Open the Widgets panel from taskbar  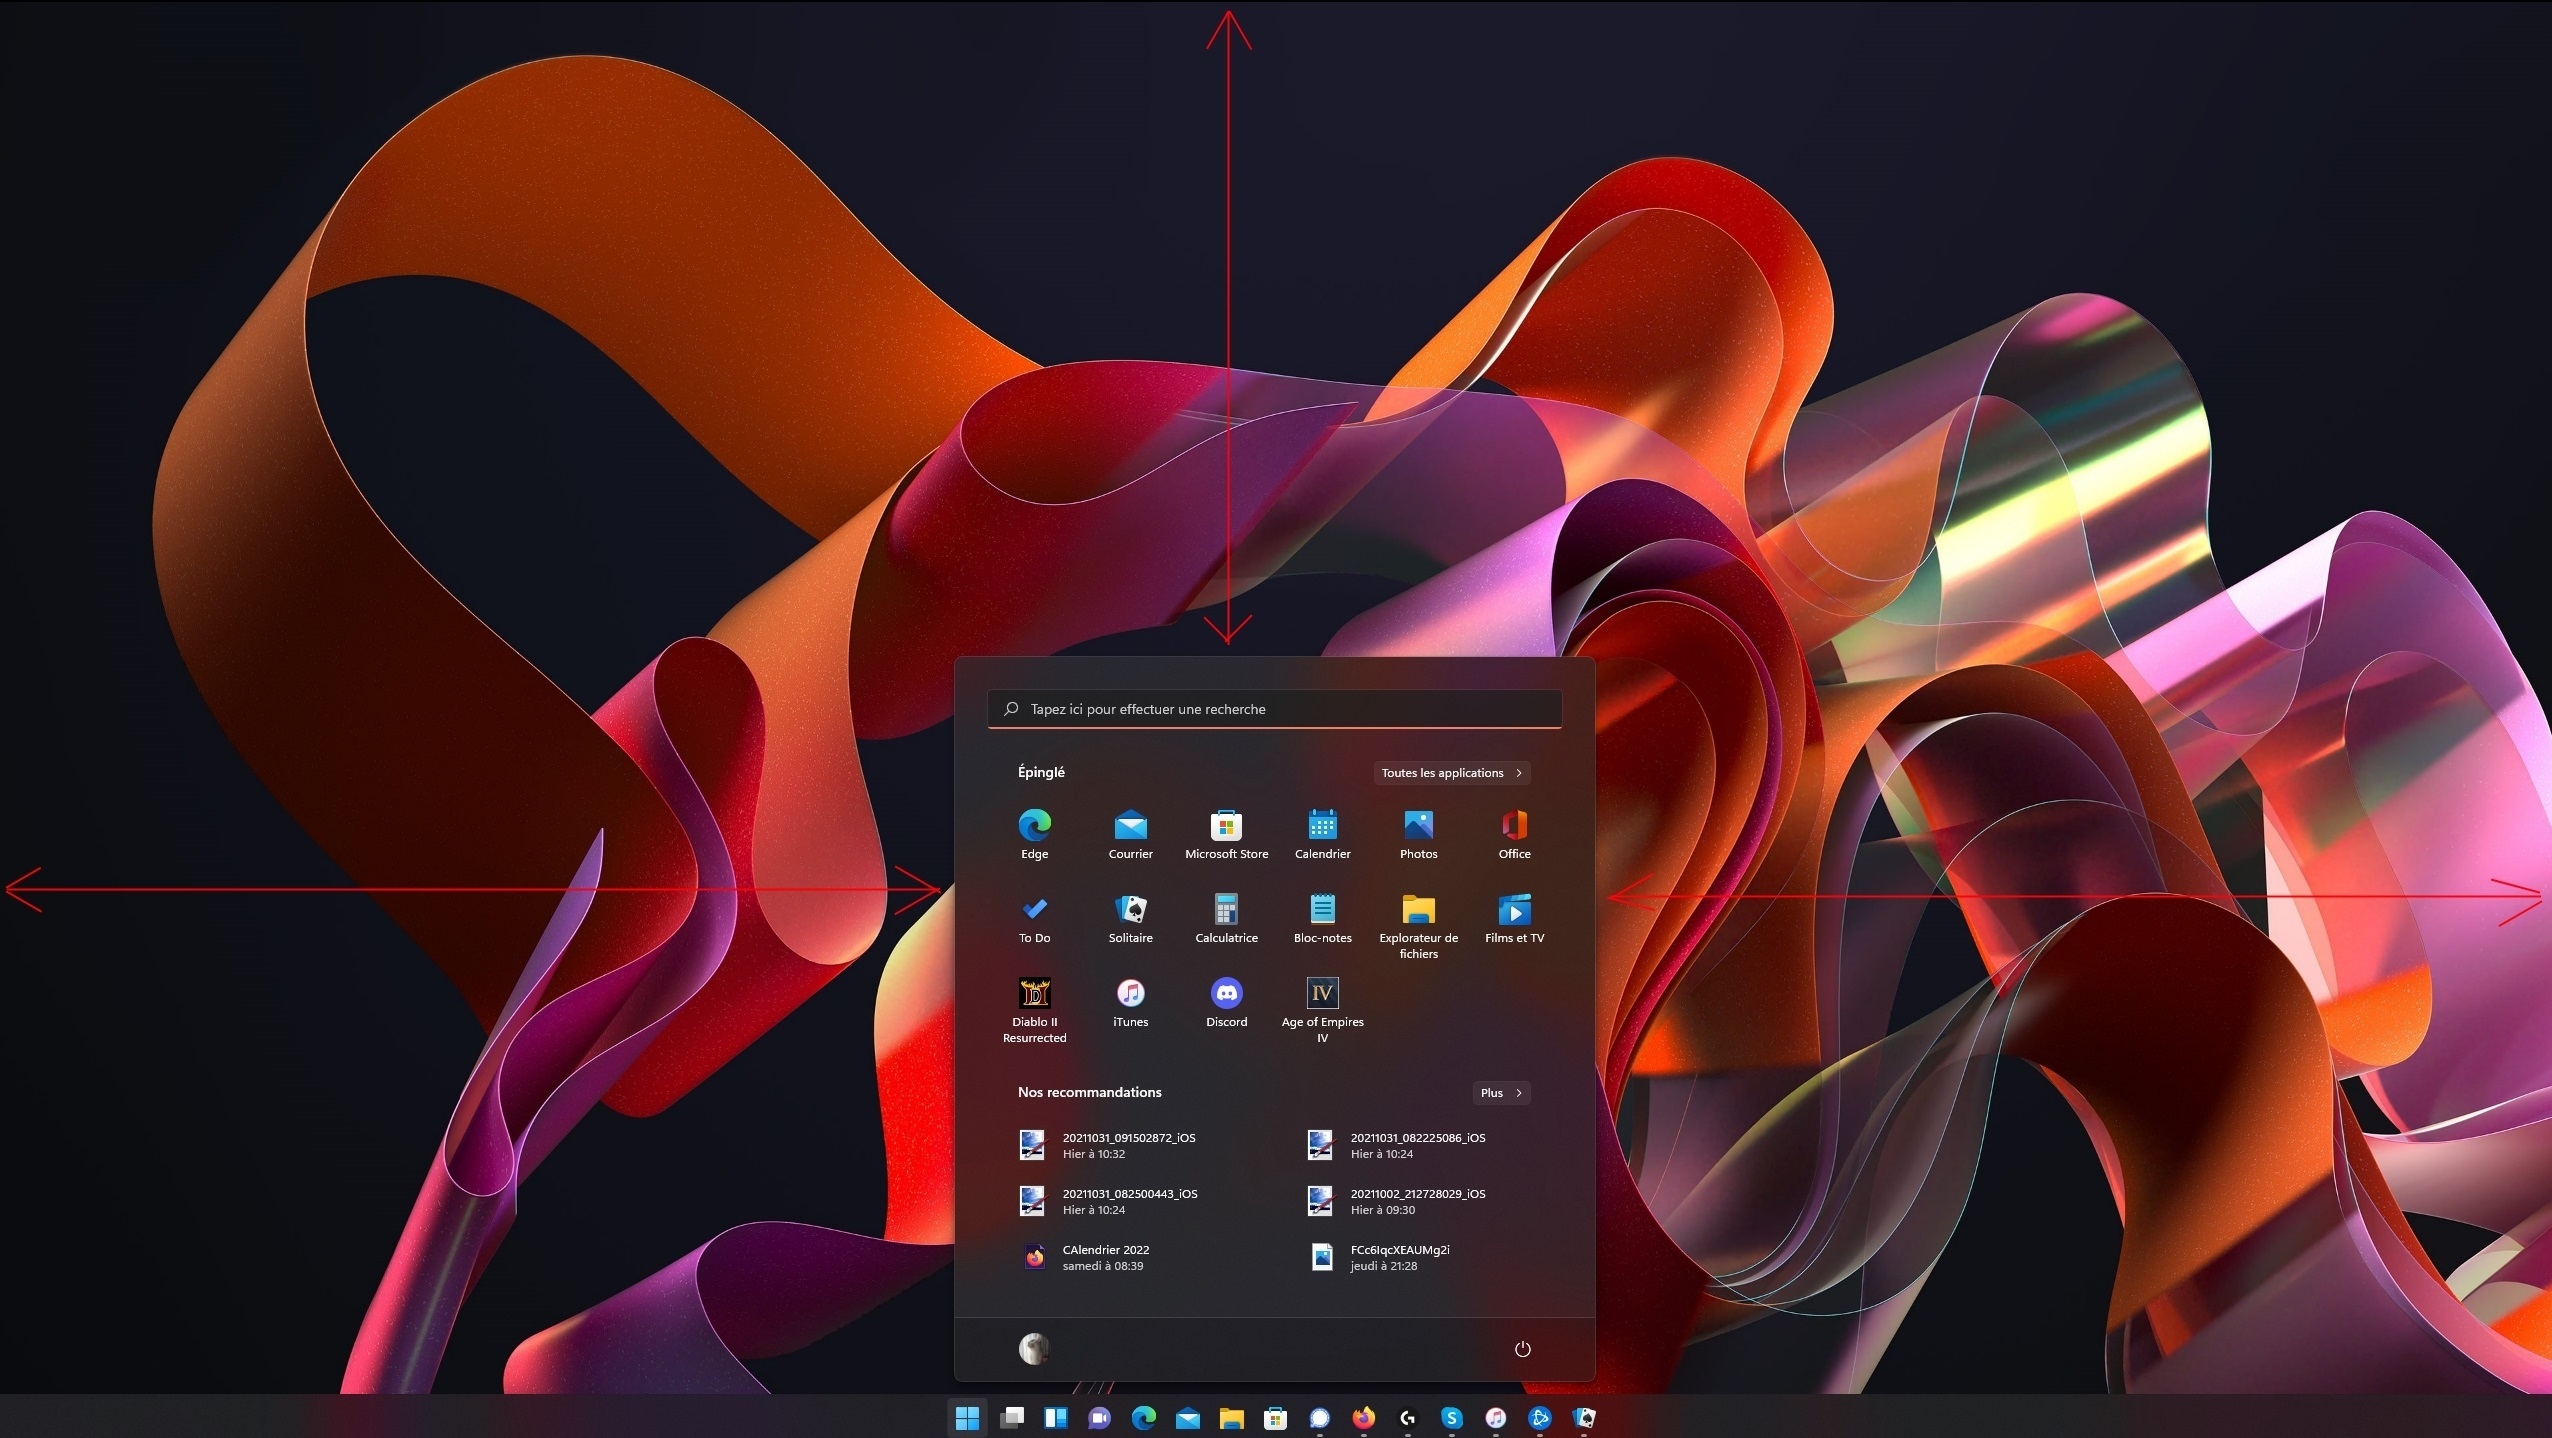(x=1056, y=1418)
